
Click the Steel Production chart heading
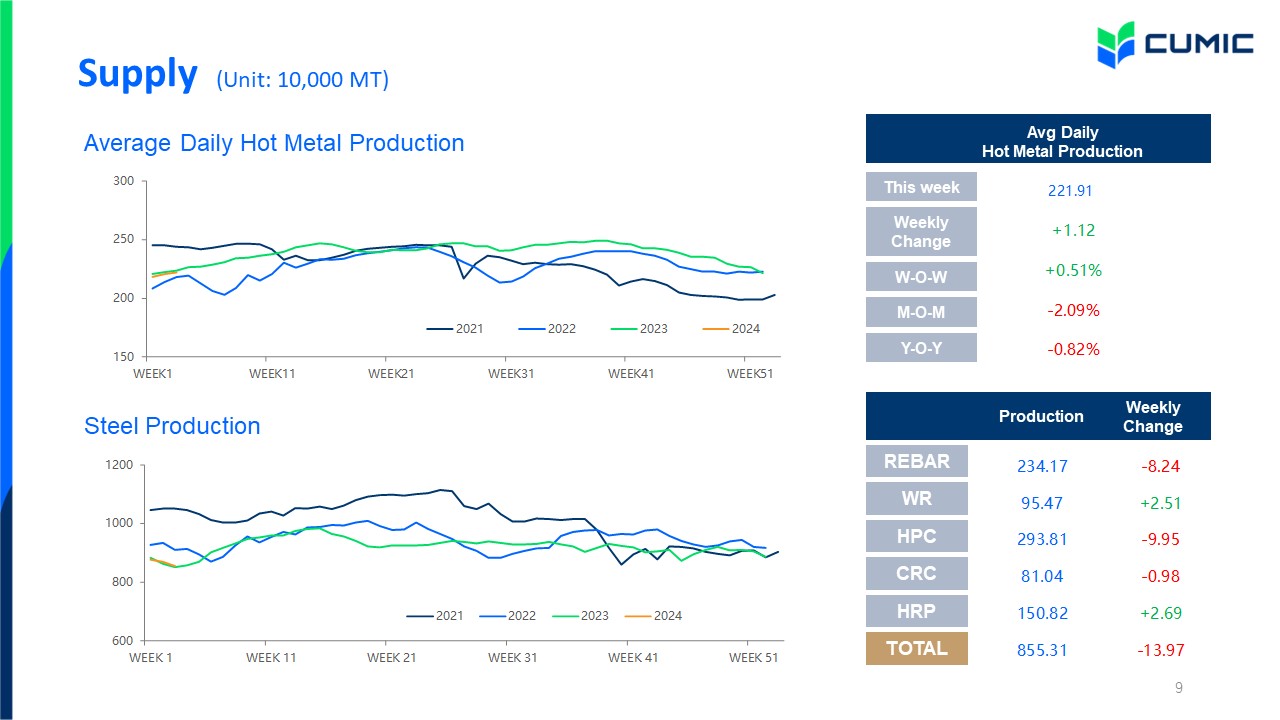tap(172, 426)
